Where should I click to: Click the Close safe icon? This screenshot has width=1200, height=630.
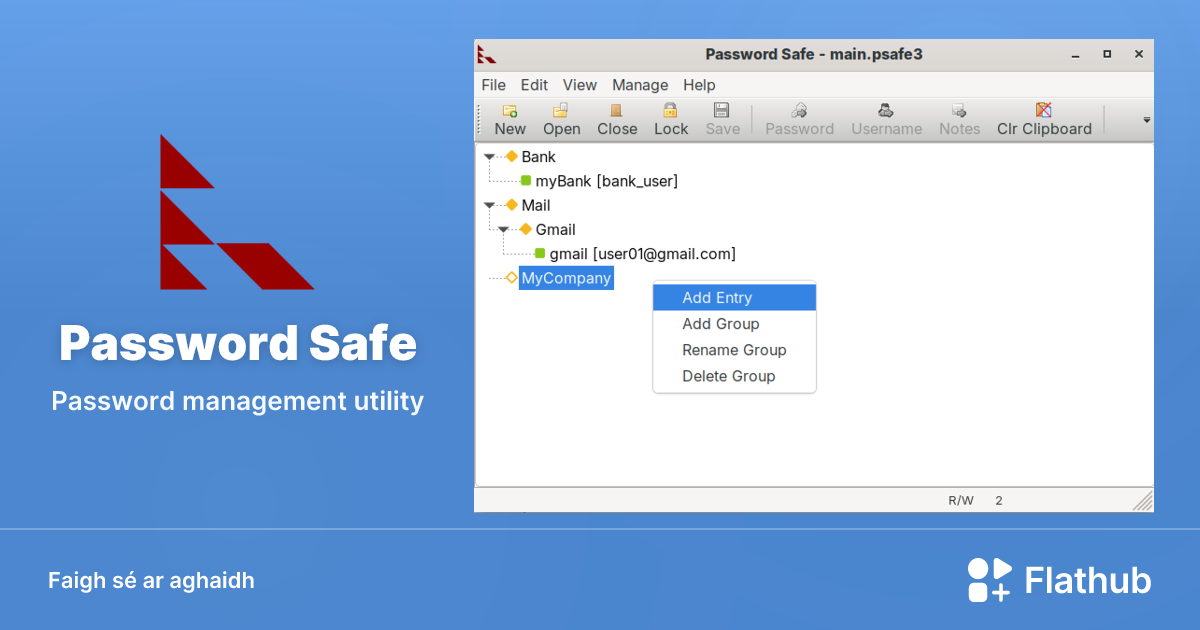click(617, 119)
